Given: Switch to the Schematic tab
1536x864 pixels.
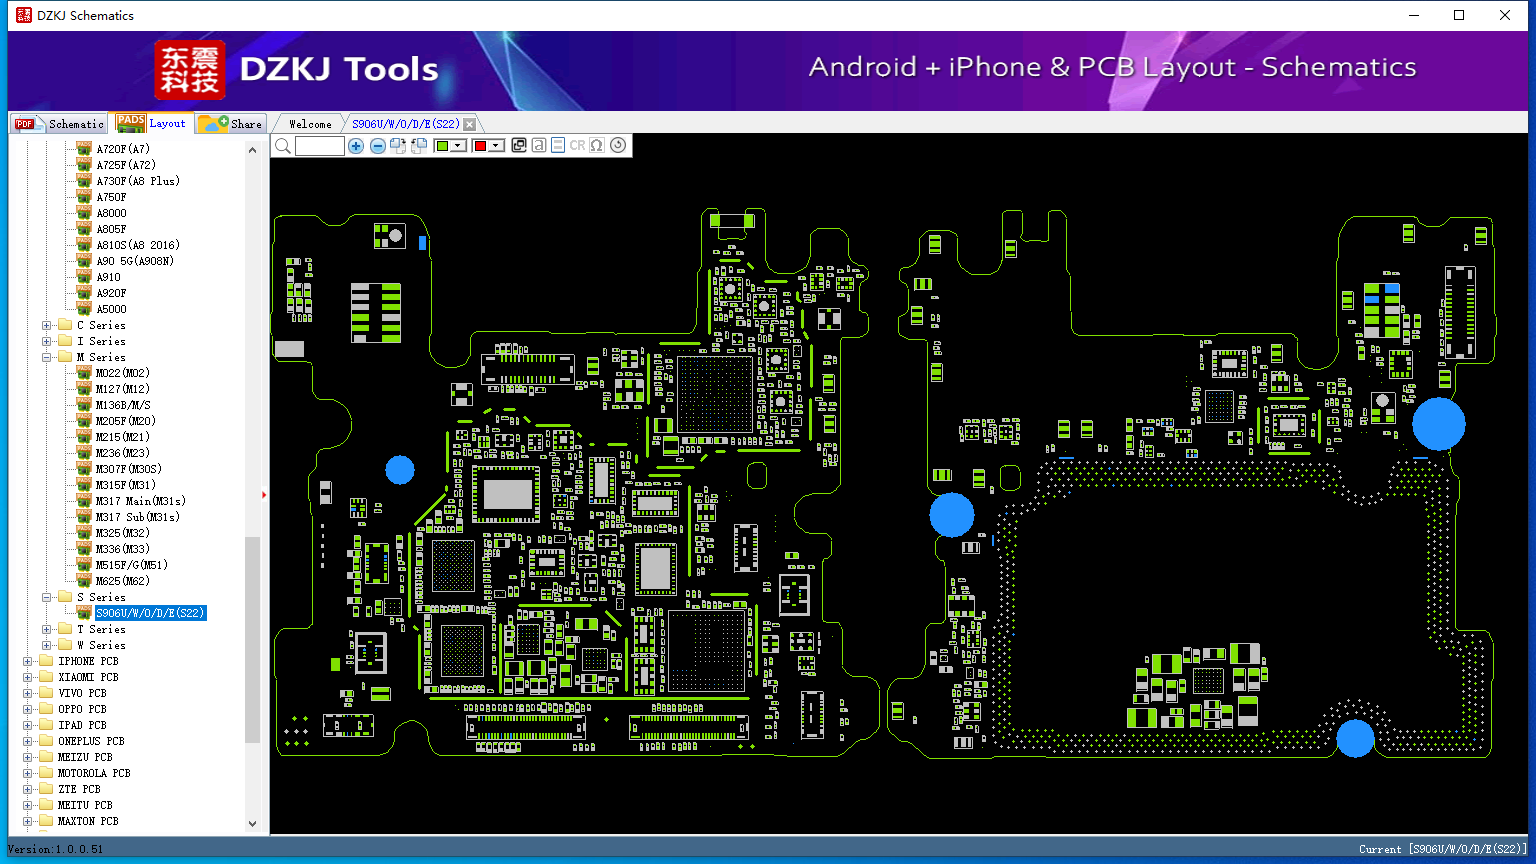Looking at the screenshot, I should (59, 124).
